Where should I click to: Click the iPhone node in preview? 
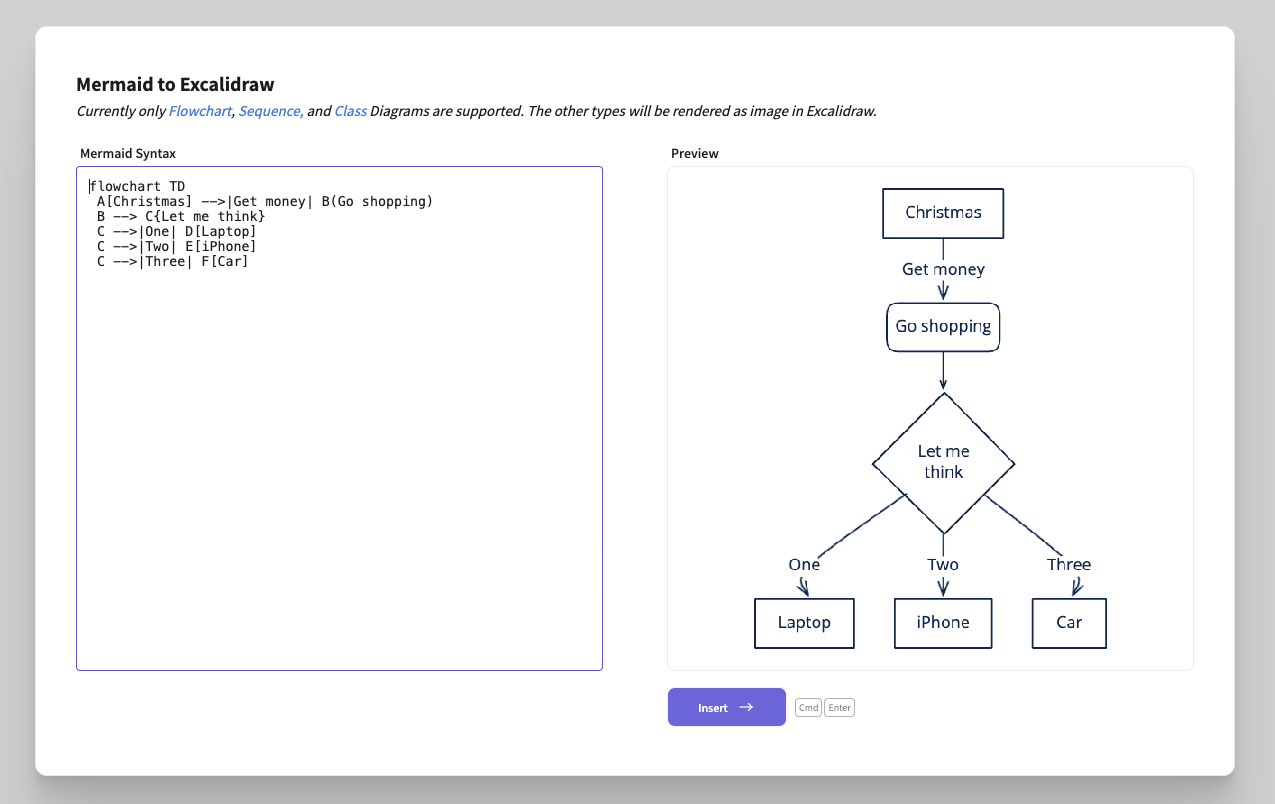tap(943, 623)
